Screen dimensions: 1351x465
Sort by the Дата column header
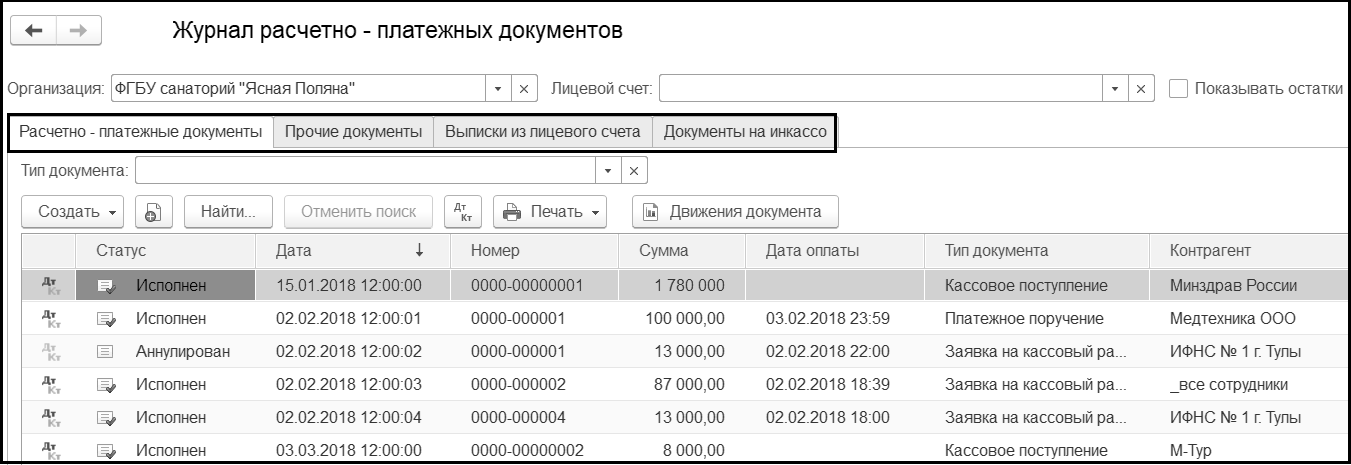pyautogui.click(x=350, y=251)
